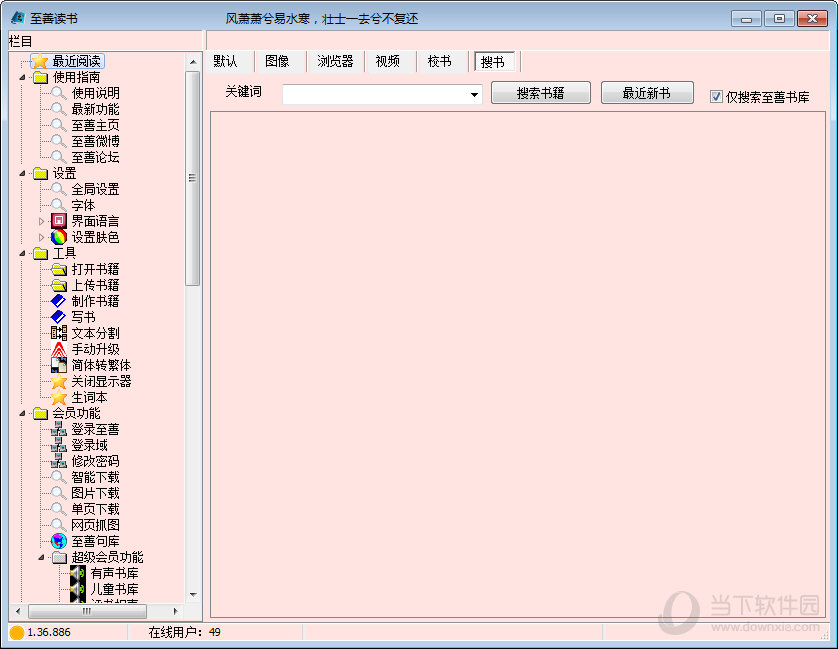Open the 关键词 dropdown arrow
Screen dimensions: 838x649
474,95
